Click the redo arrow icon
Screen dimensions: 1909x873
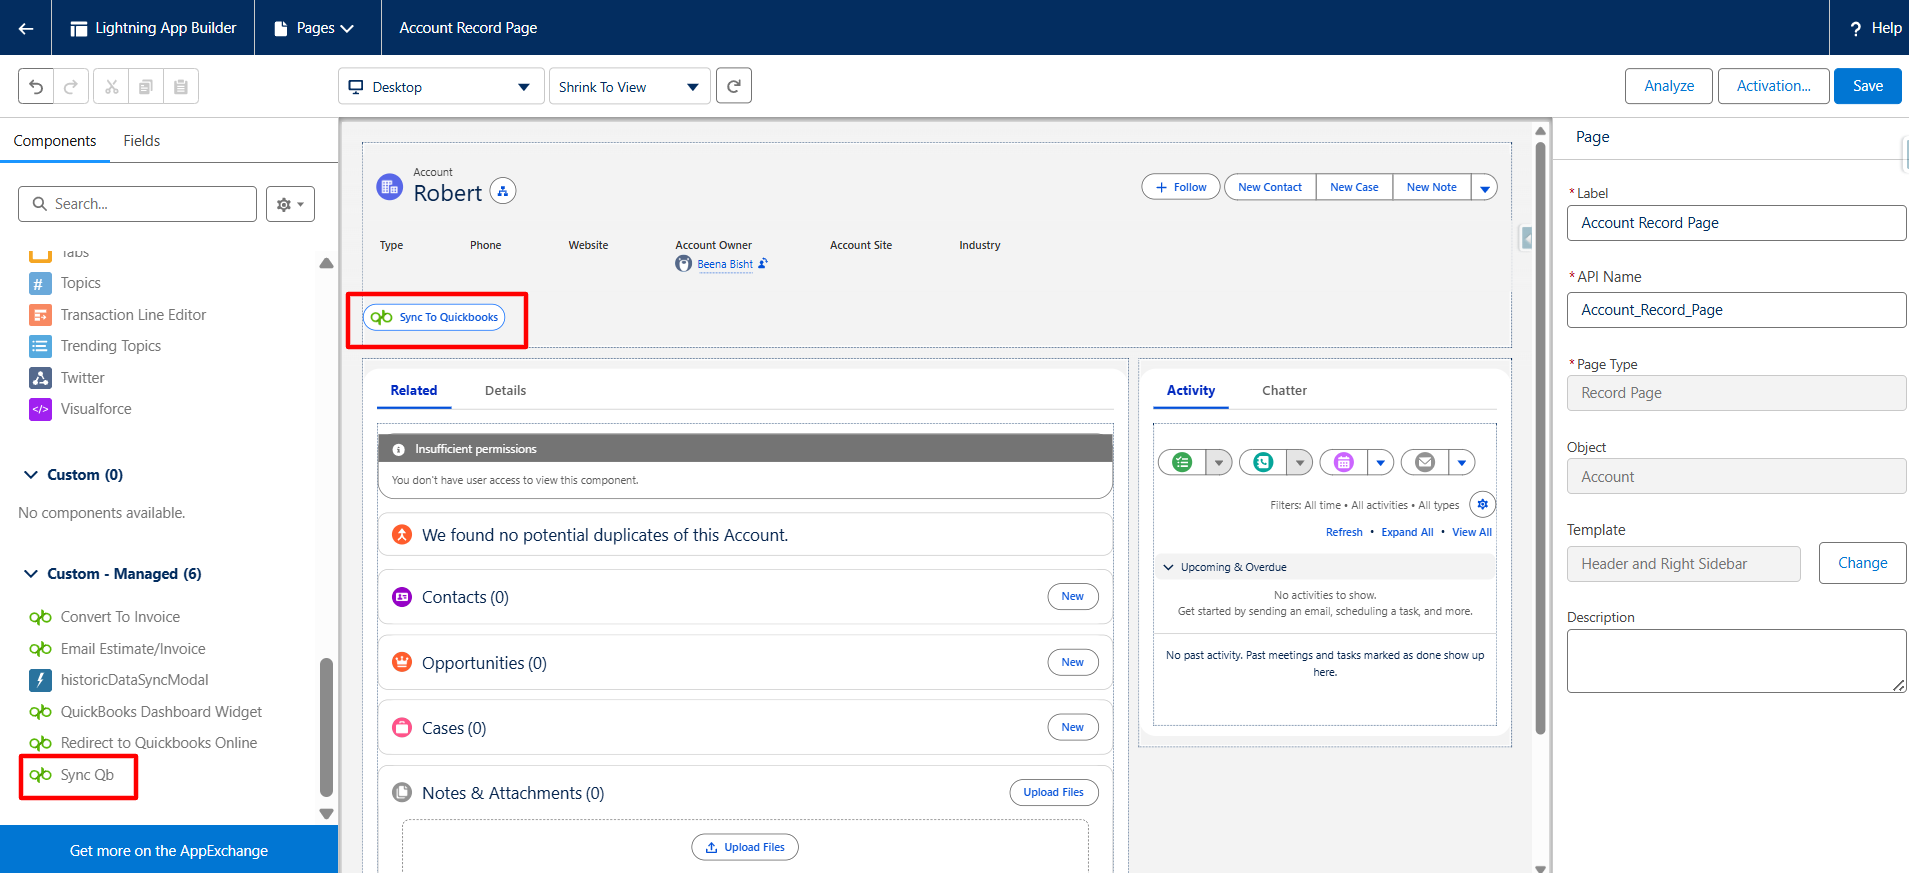click(x=71, y=87)
